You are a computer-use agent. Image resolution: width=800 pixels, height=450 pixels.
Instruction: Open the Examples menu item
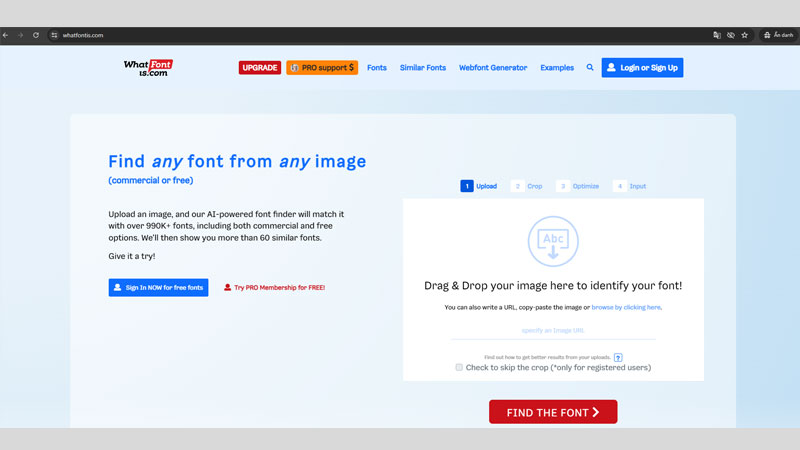[x=557, y=67]
